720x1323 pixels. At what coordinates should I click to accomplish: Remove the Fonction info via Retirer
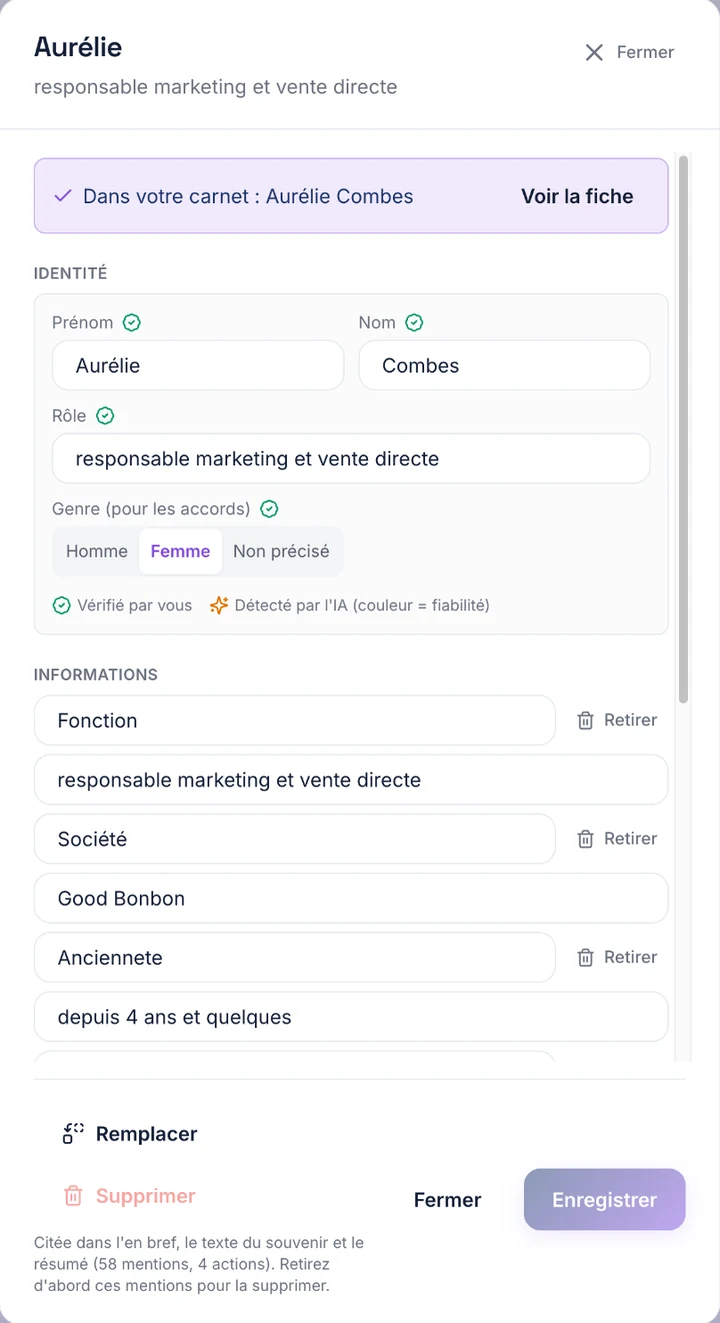[x=617, y=720]
